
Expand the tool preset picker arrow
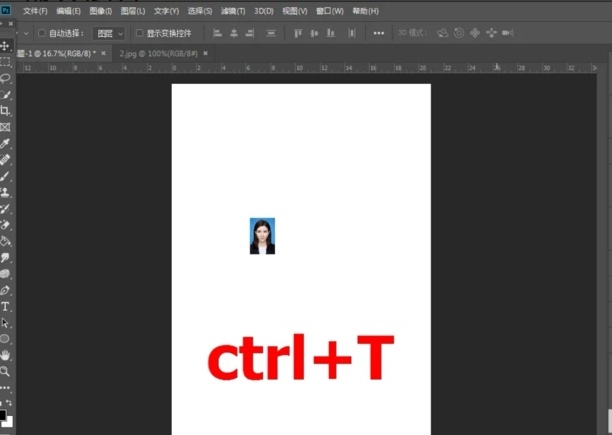pos(27,33)
